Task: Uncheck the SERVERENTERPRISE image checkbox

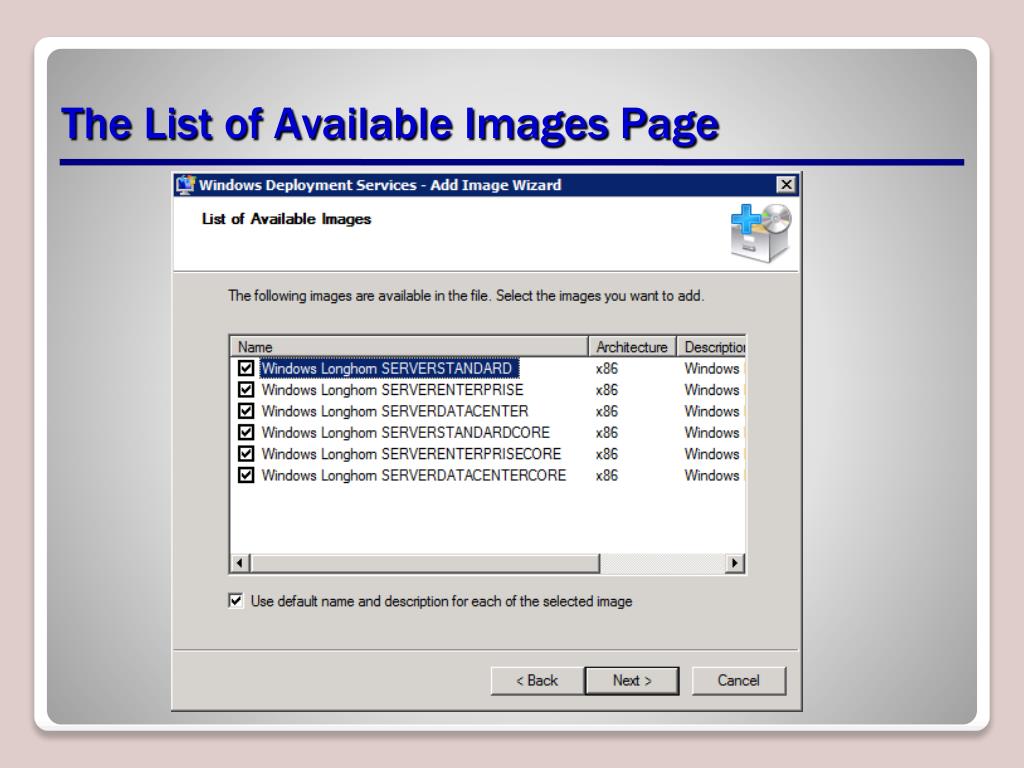Action: pyautogui.click(x=246, y=390)
